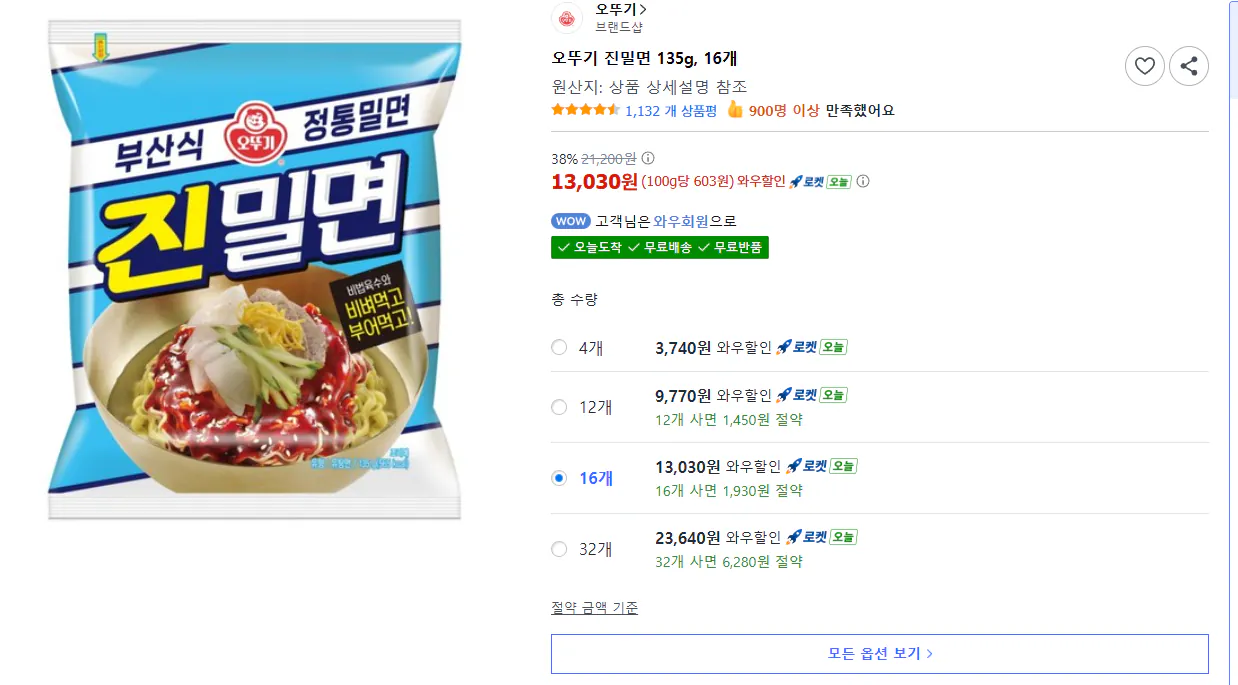Click the info icon next to 로켓 delivery

coord(862,182)
